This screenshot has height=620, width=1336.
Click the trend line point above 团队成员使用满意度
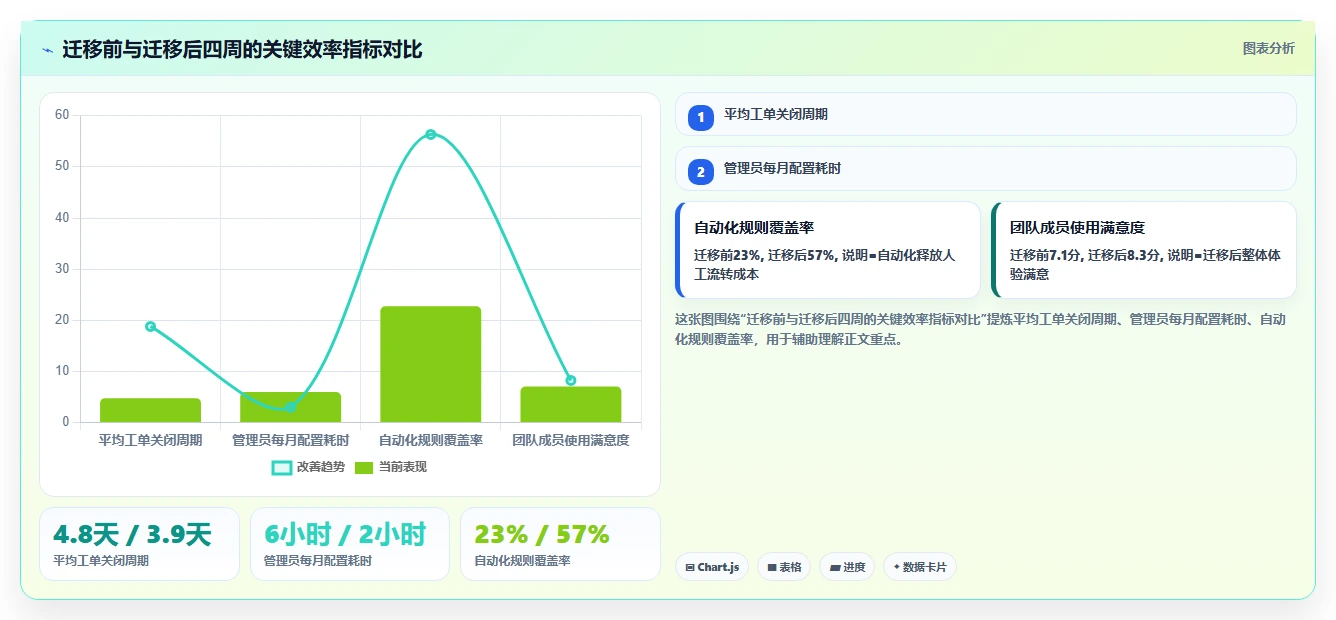(570, 380)
